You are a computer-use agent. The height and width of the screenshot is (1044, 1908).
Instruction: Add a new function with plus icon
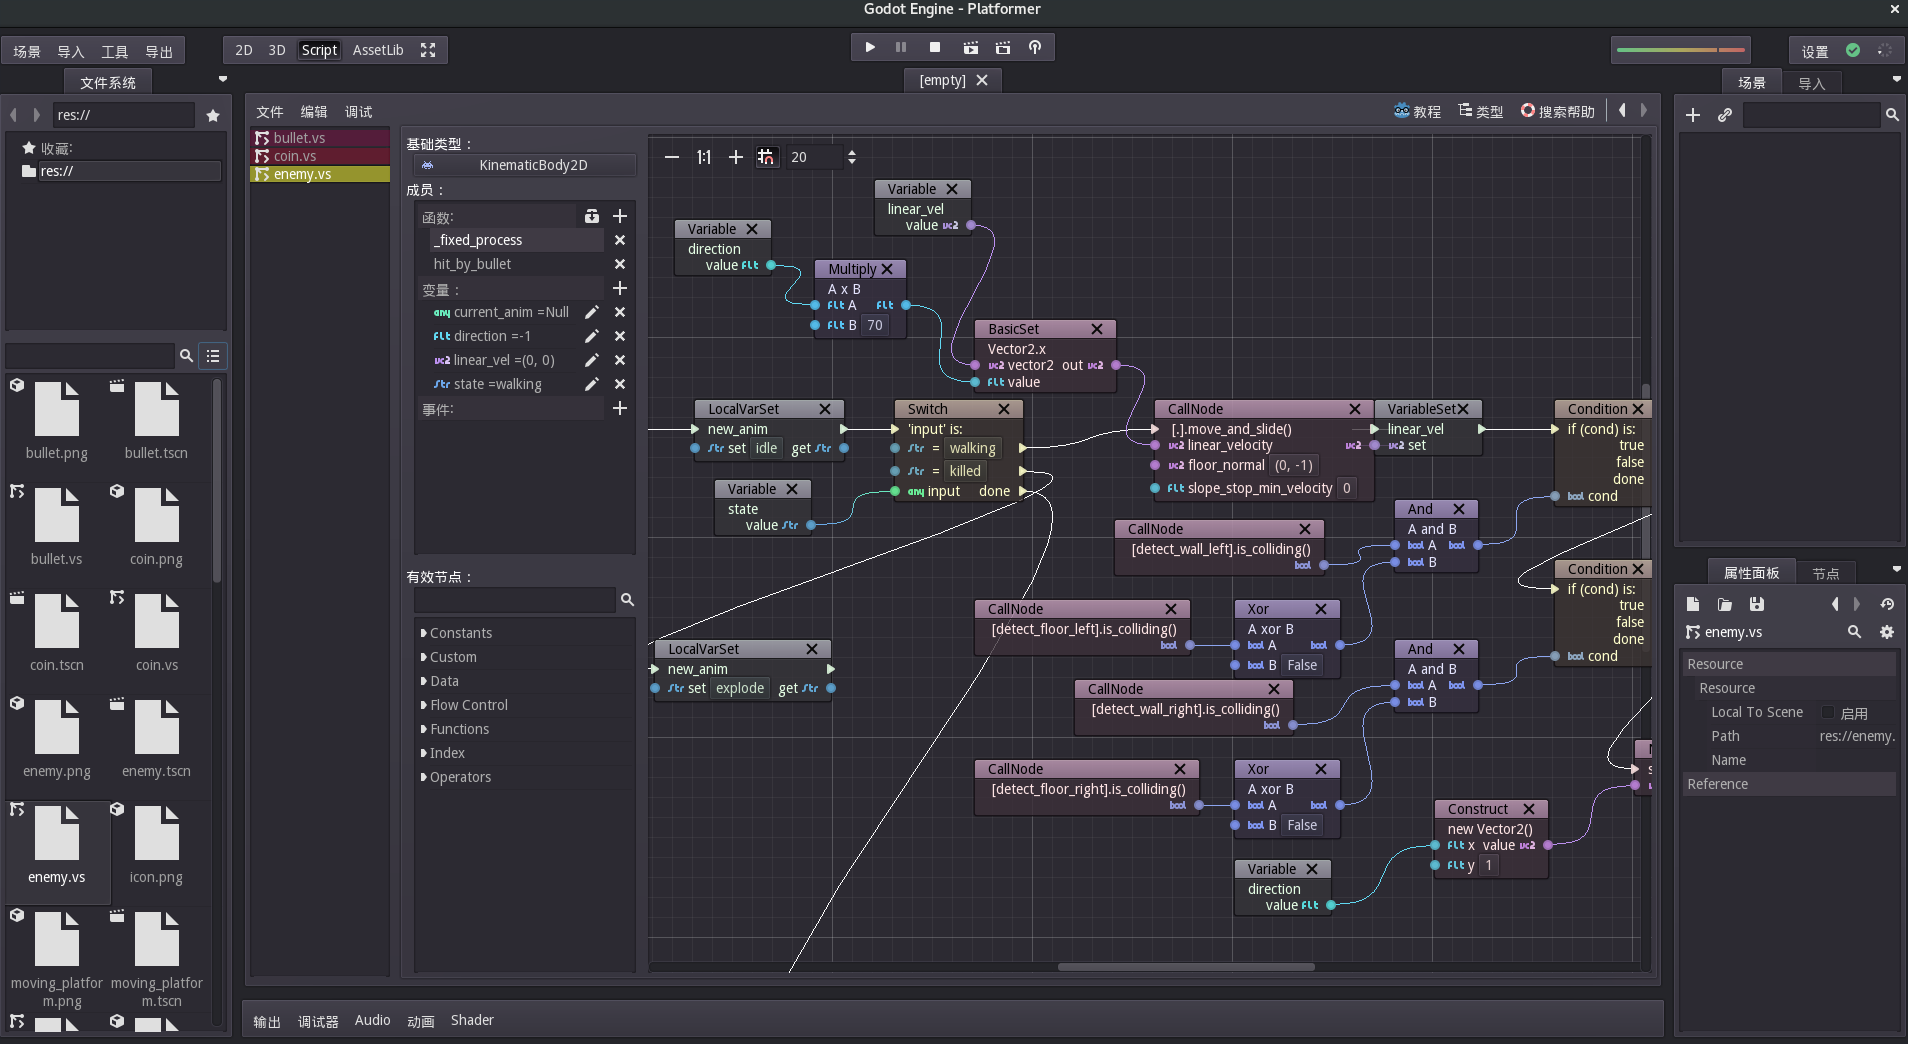coord(620,216)
